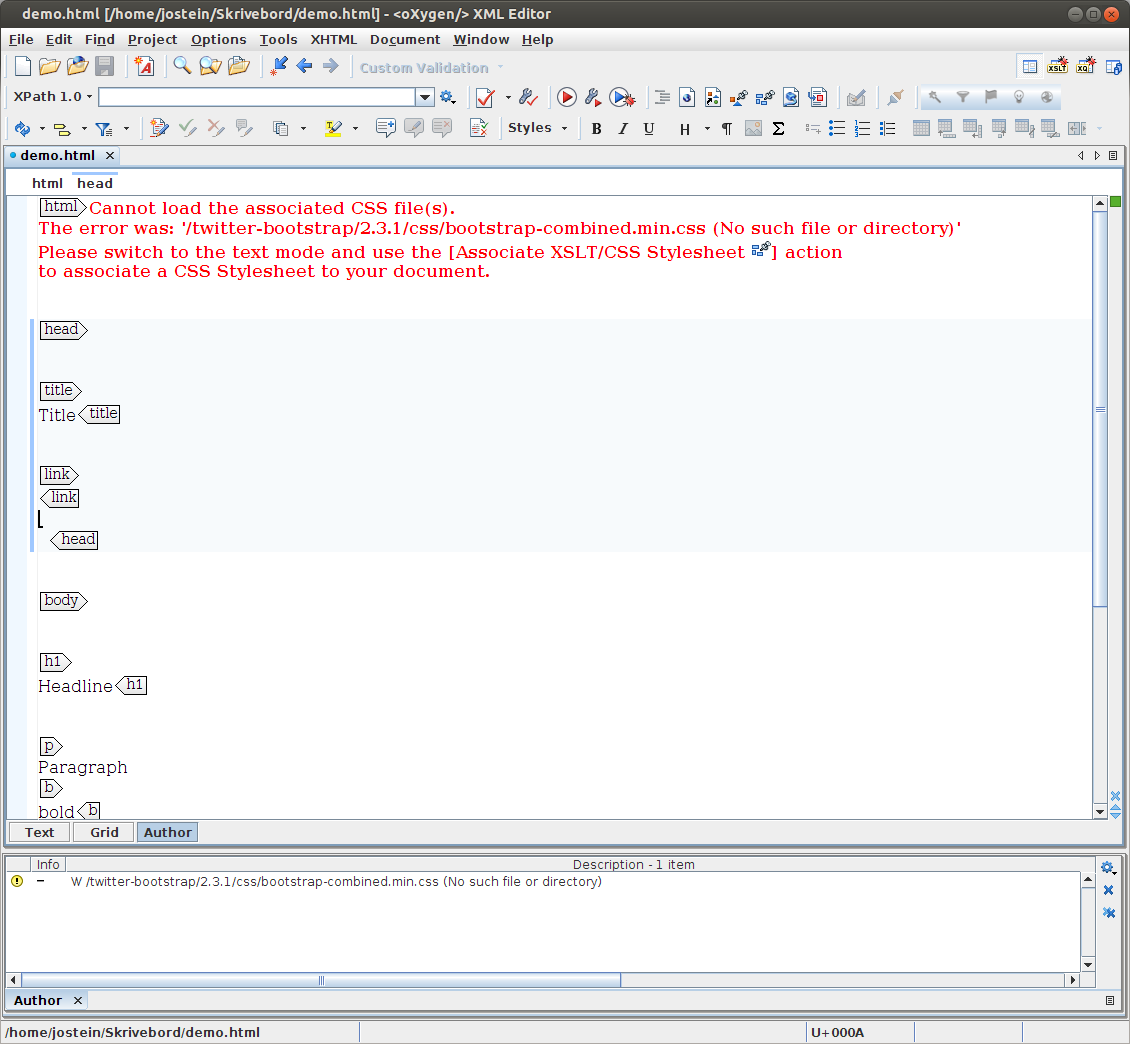Click the XPath expression input field
The height and width of the screenshot is (1044, 1130).
[x=256, y=97]
